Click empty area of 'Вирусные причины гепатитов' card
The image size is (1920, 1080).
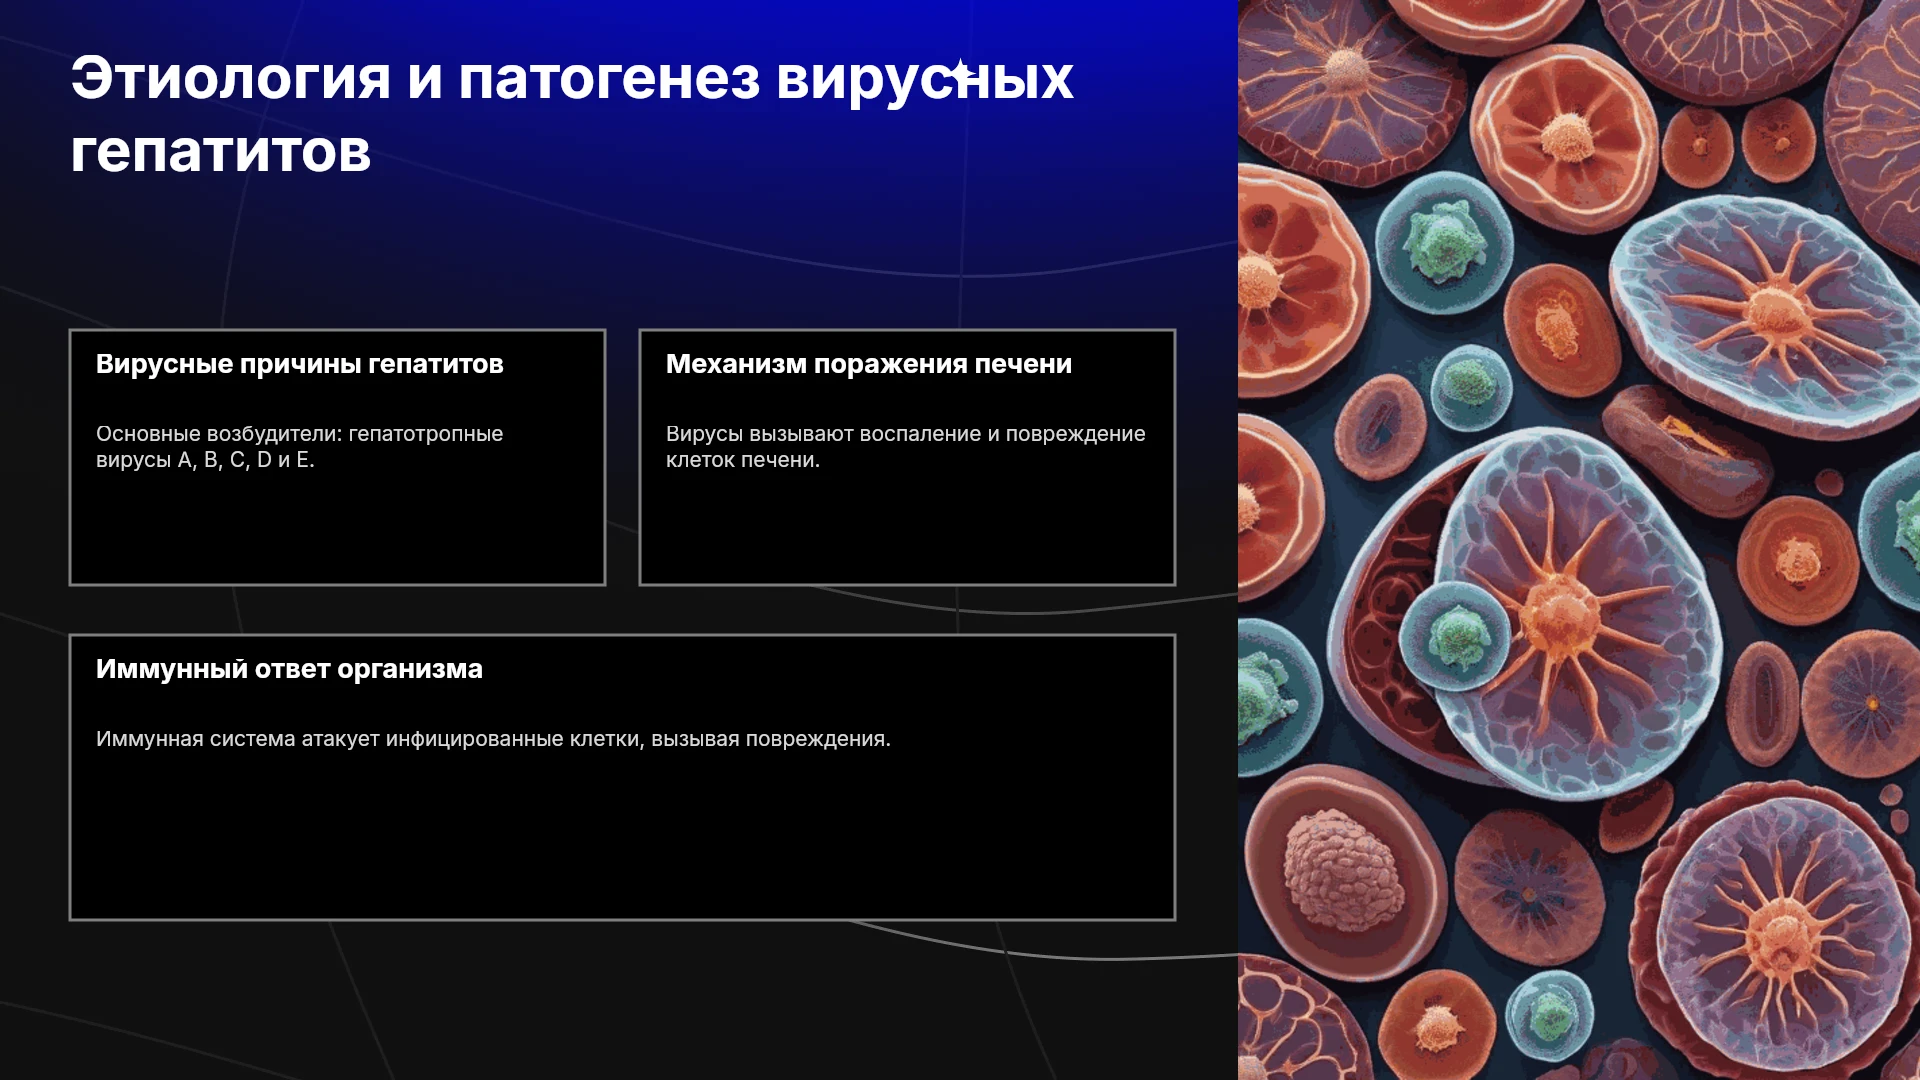click(337, 530)
